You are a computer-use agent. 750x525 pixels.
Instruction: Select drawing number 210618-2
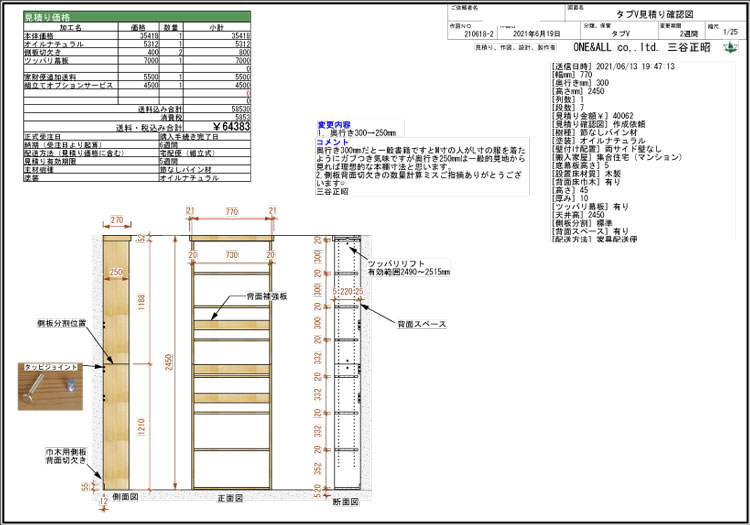(x=478, y=34)
